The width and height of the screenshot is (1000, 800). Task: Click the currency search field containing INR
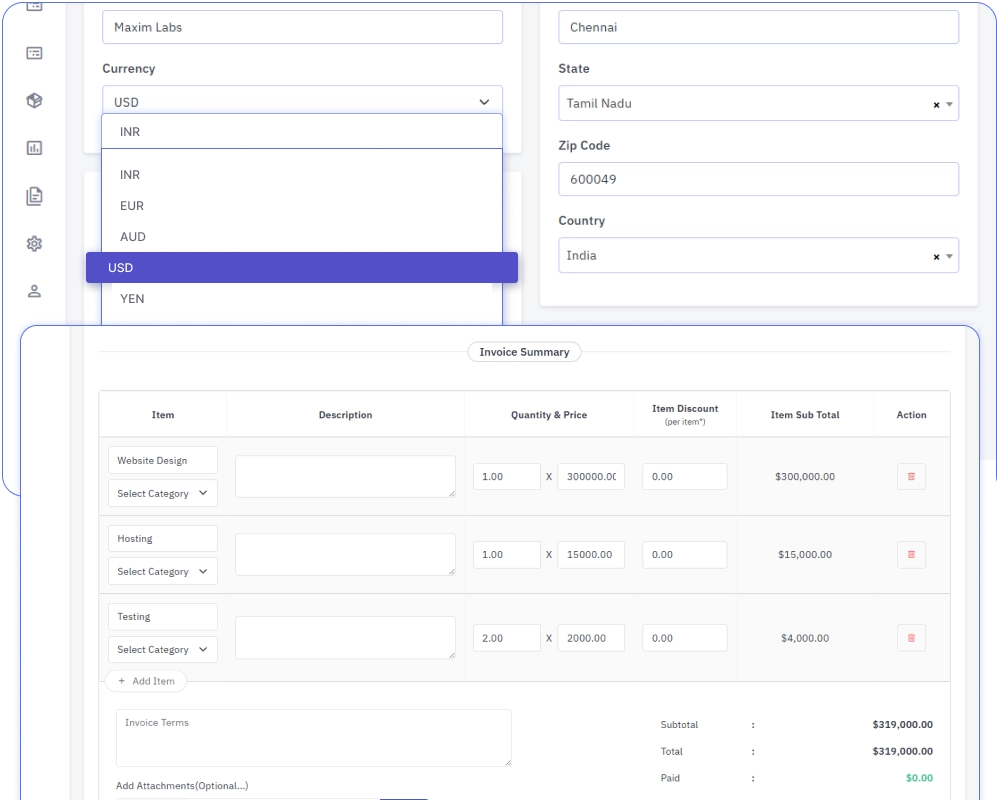point(302,131)
